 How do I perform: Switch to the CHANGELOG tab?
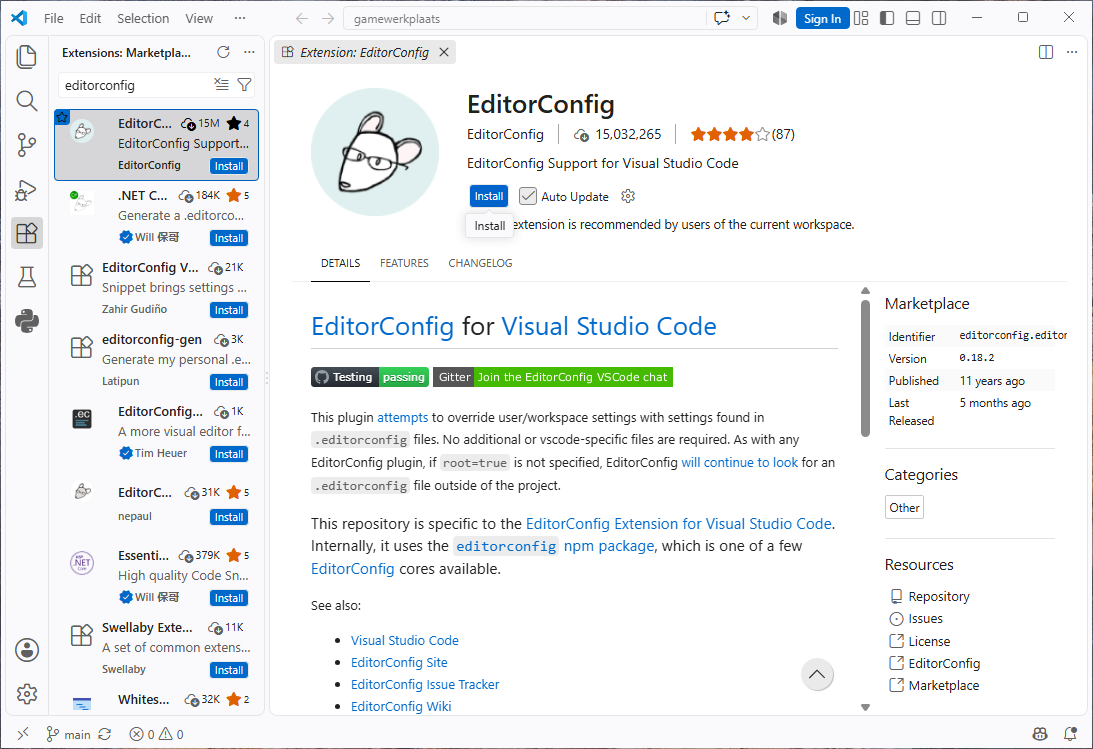480,263
